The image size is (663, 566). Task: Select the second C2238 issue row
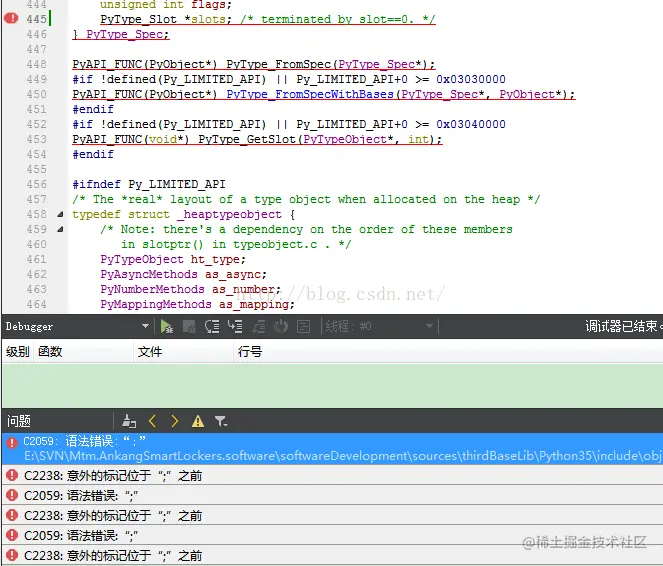click(332, 515)
